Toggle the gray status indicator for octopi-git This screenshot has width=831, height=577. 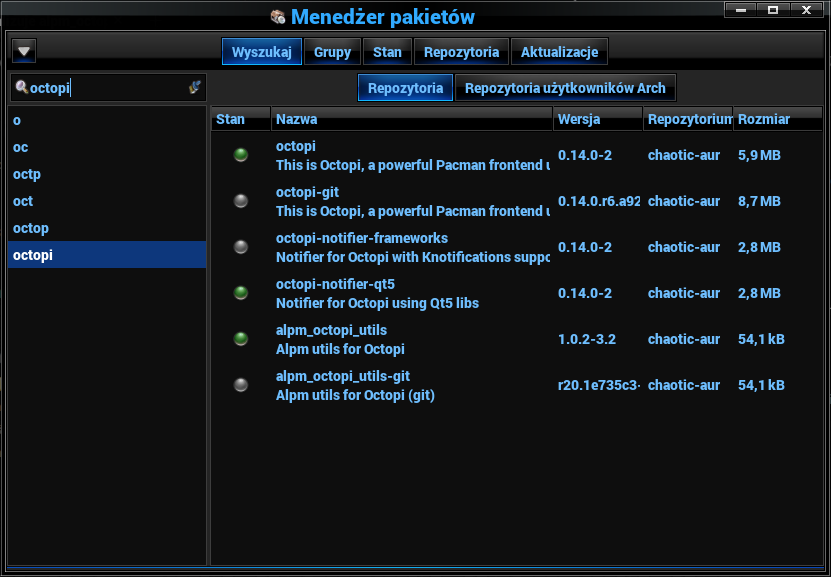click(x=241, y=201)
